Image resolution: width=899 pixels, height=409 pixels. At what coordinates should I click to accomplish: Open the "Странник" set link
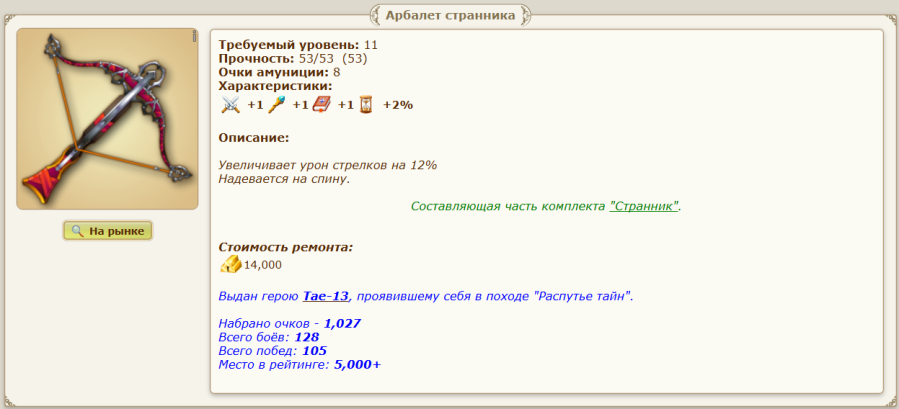click(x=644, y=206)
